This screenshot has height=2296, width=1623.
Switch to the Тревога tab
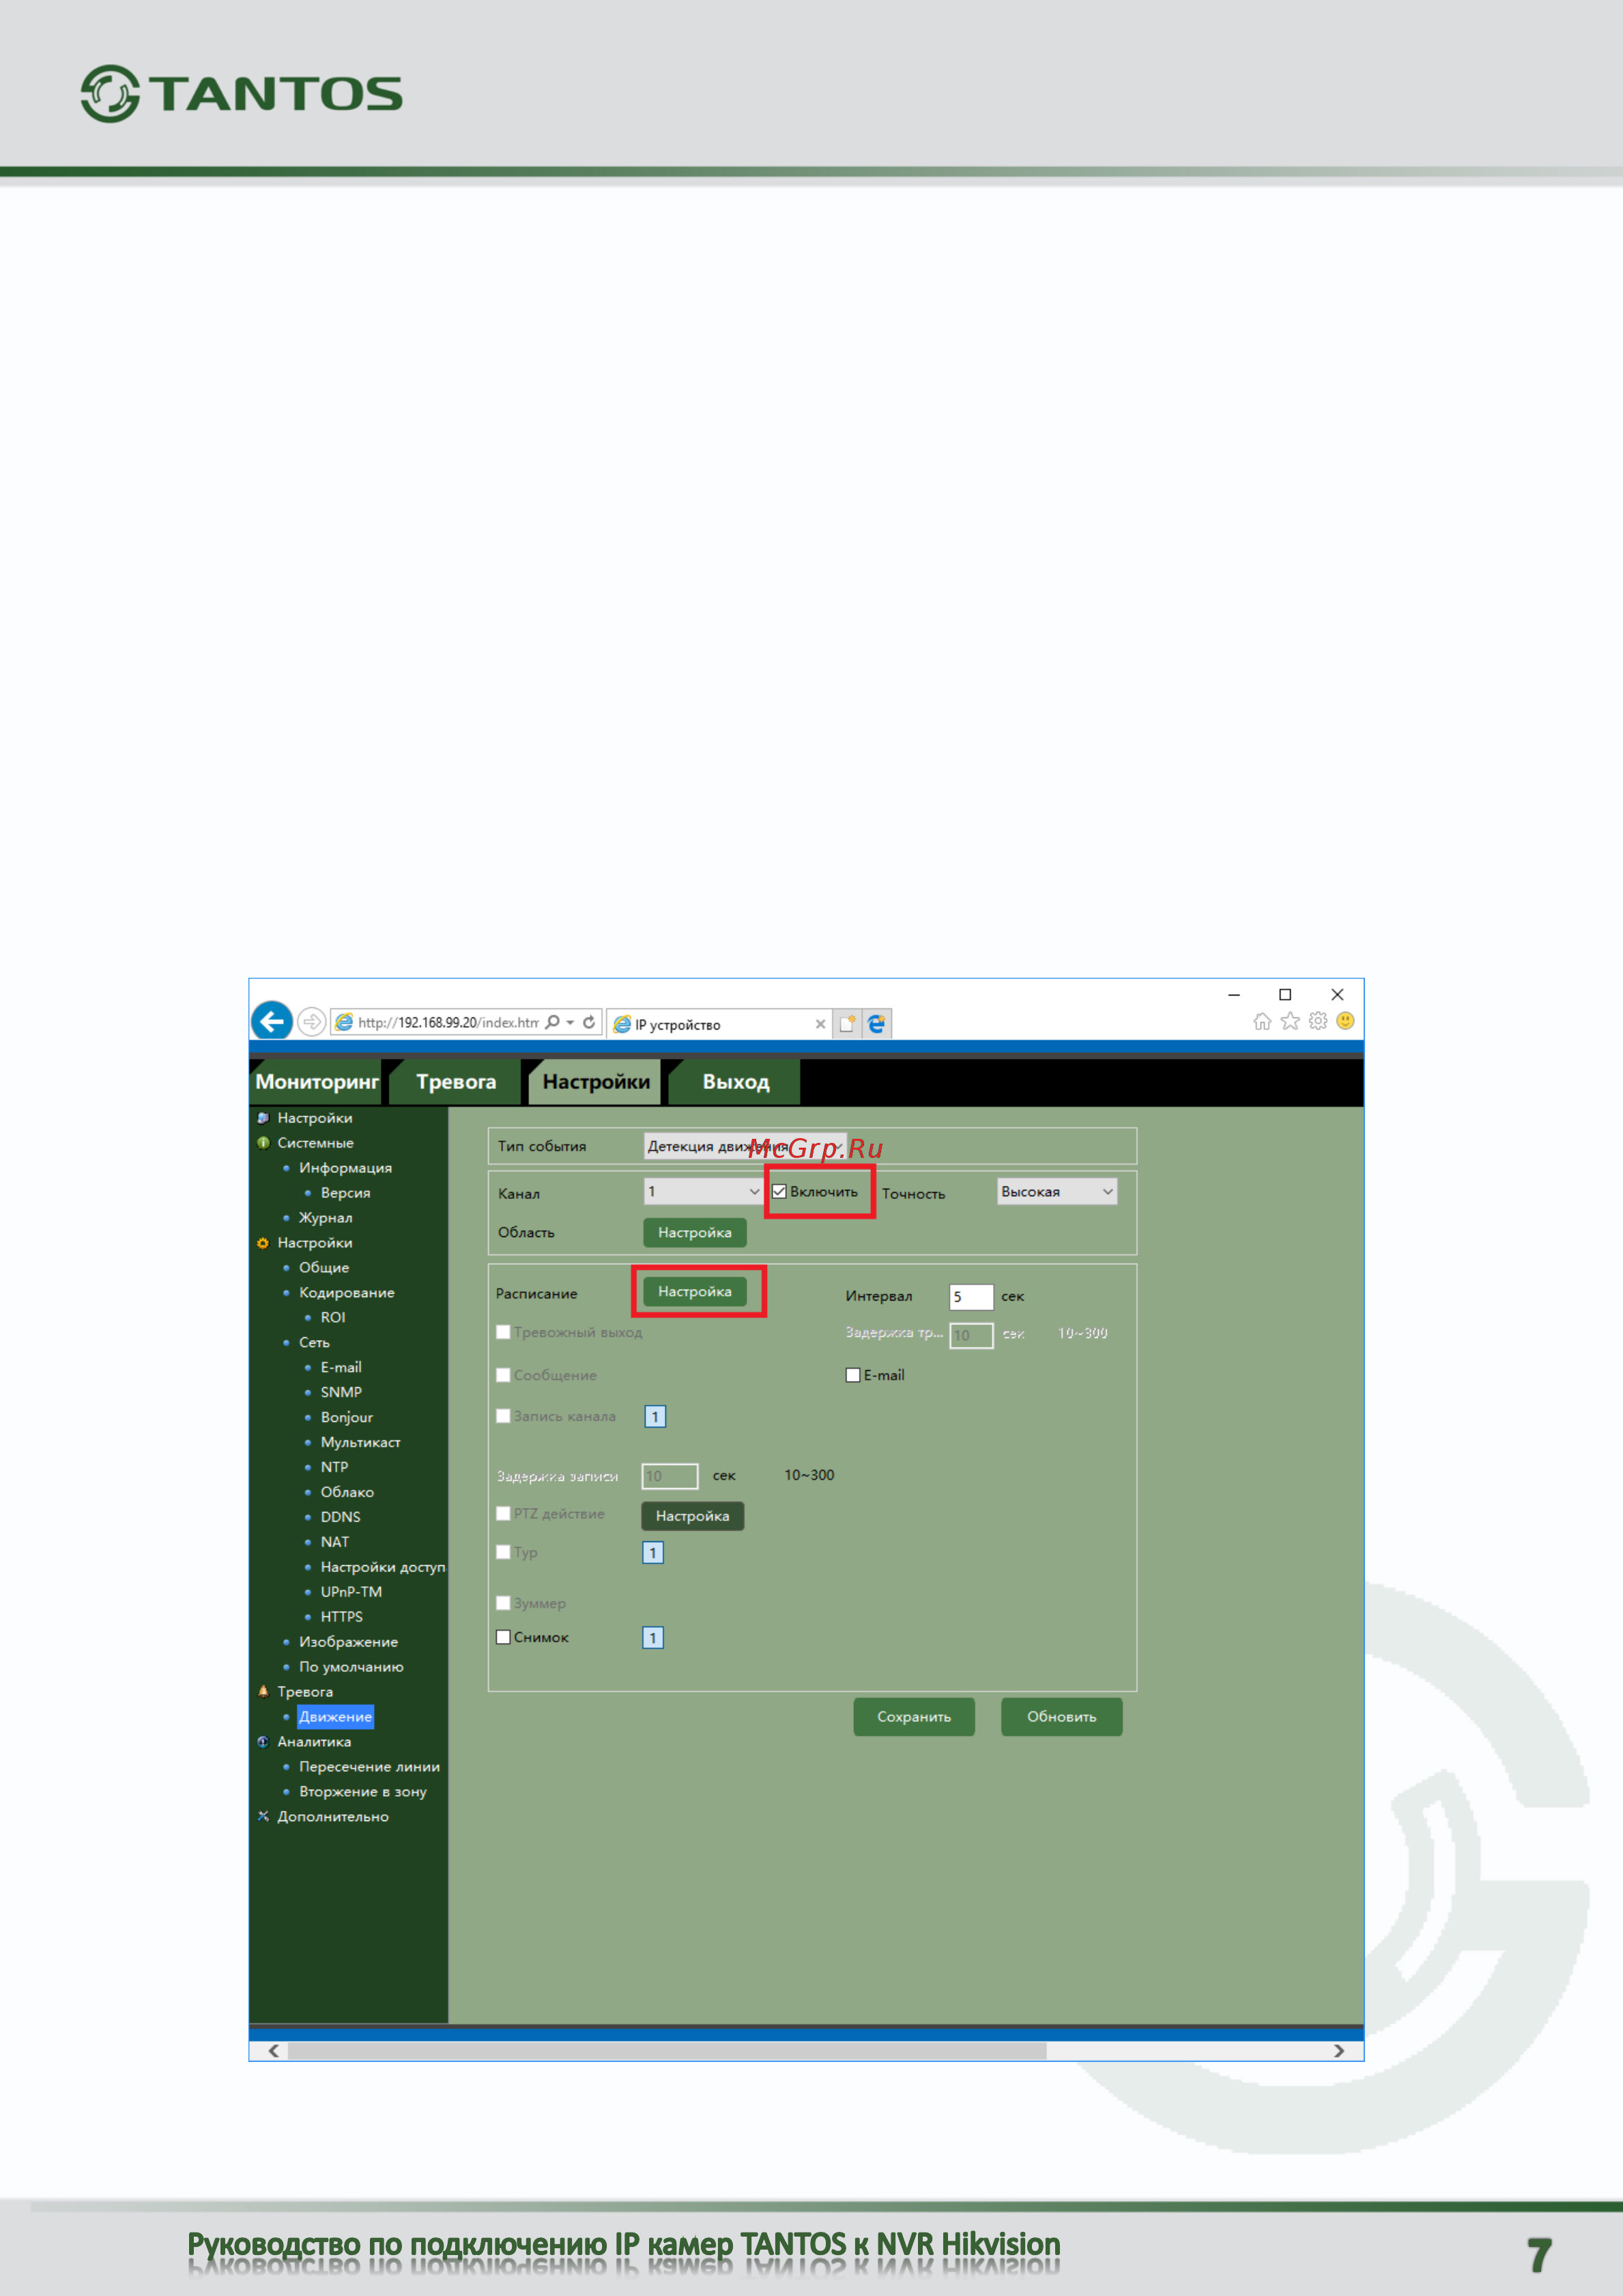click(456, 1082)
